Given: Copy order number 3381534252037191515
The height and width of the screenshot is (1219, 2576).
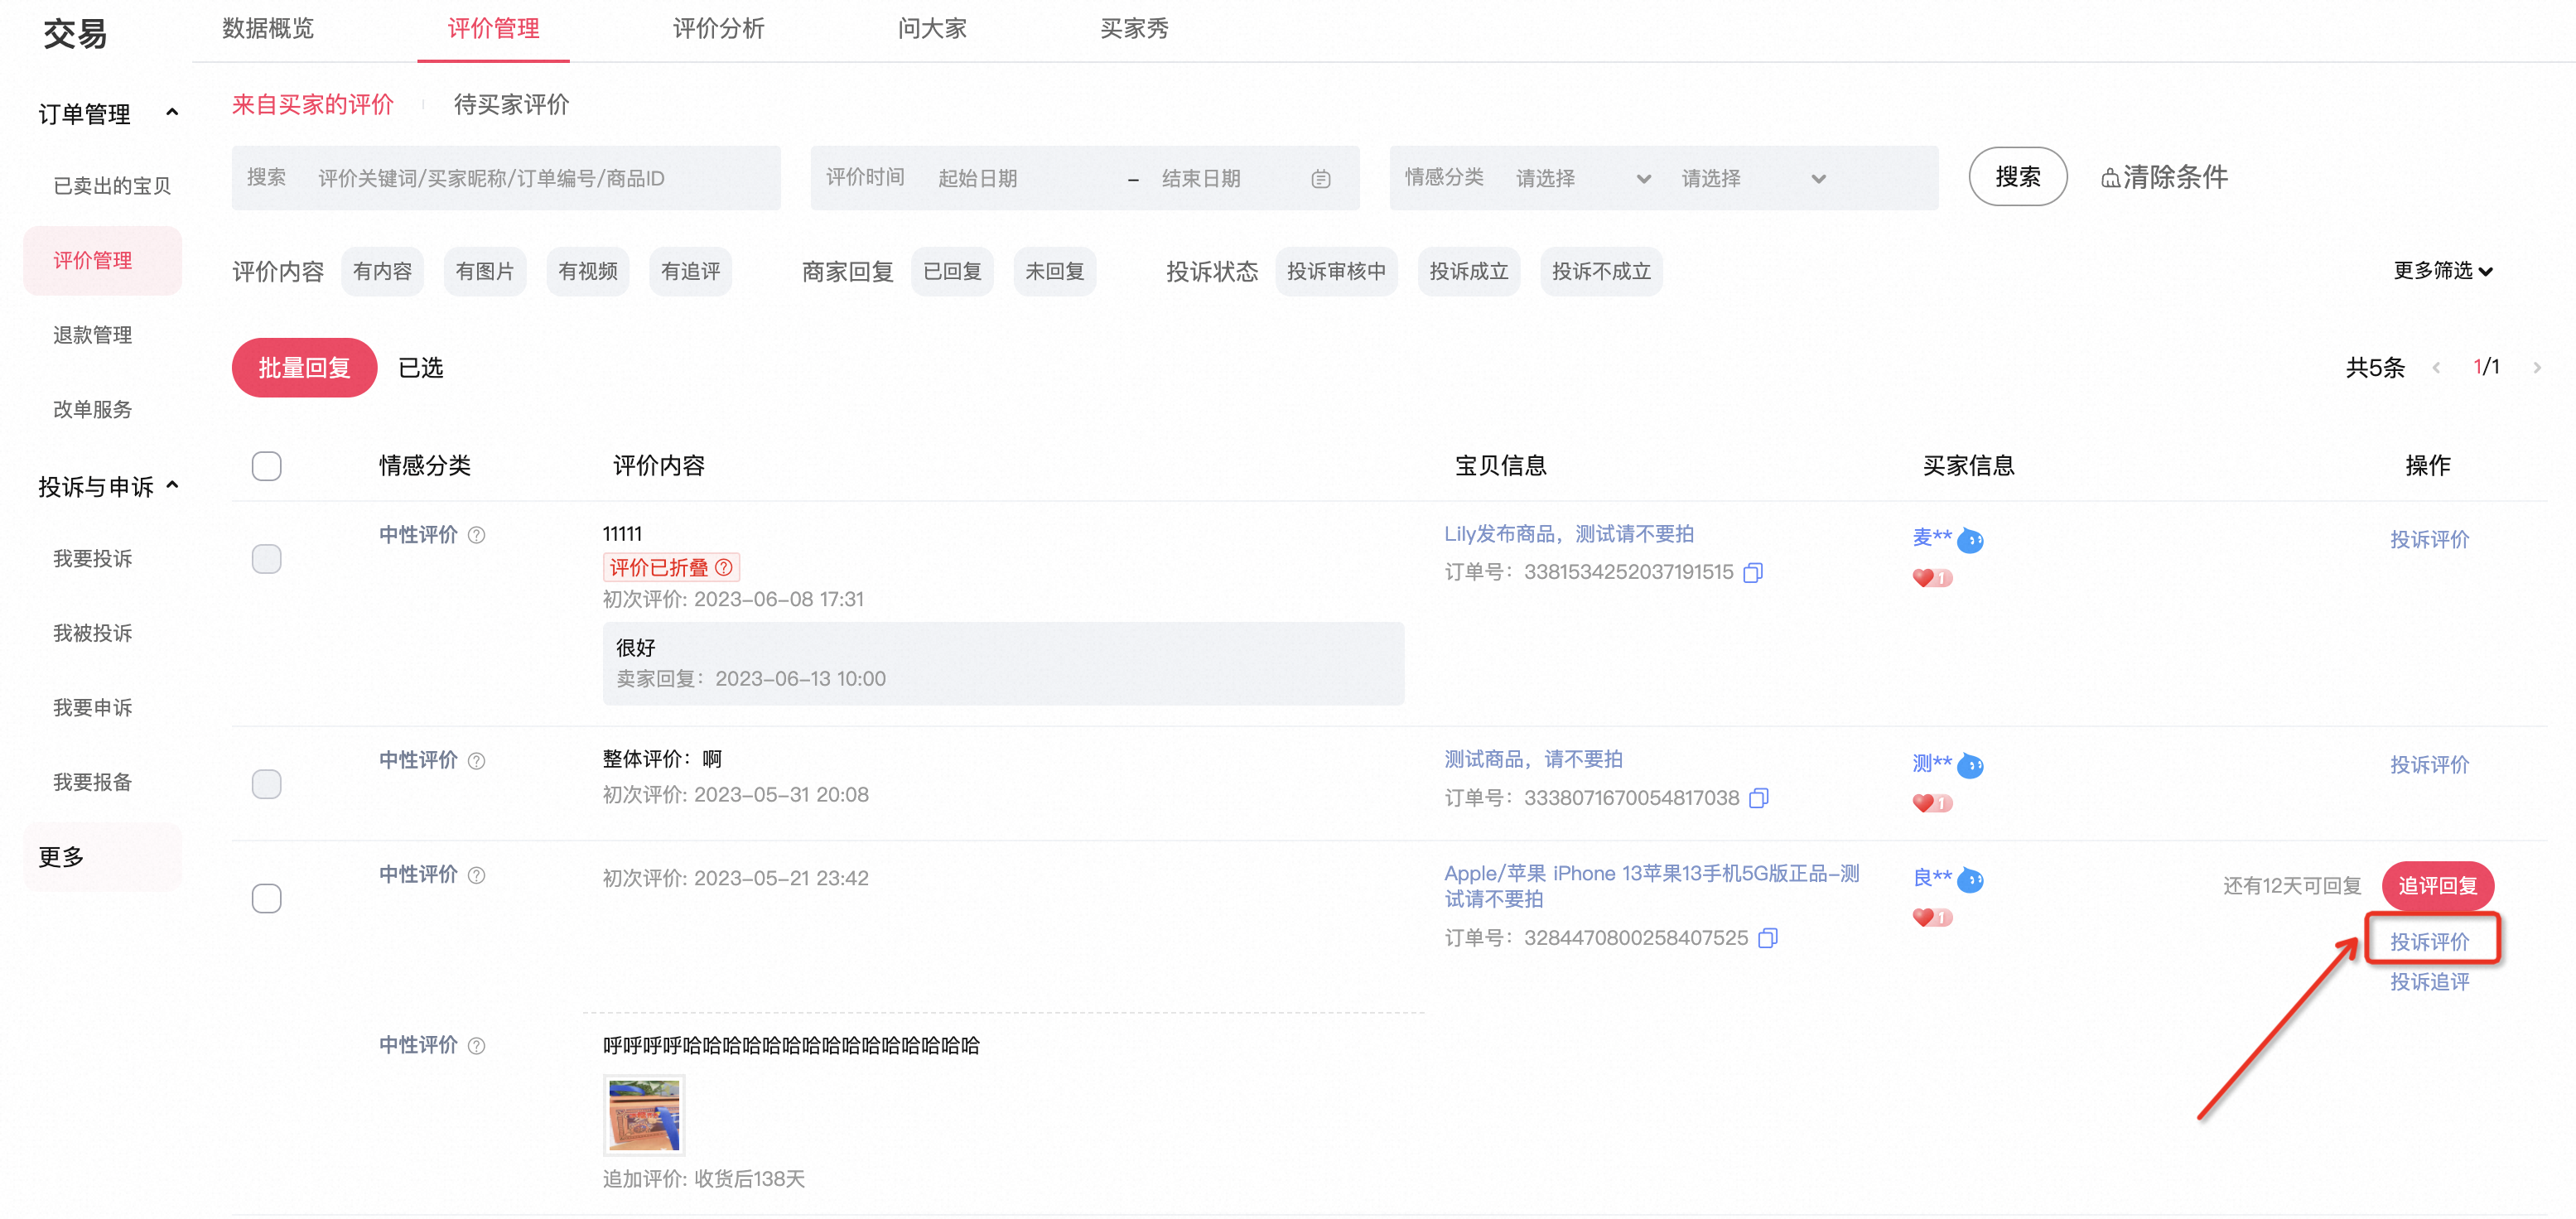Looking at the screenshot, I should 1753,572.
